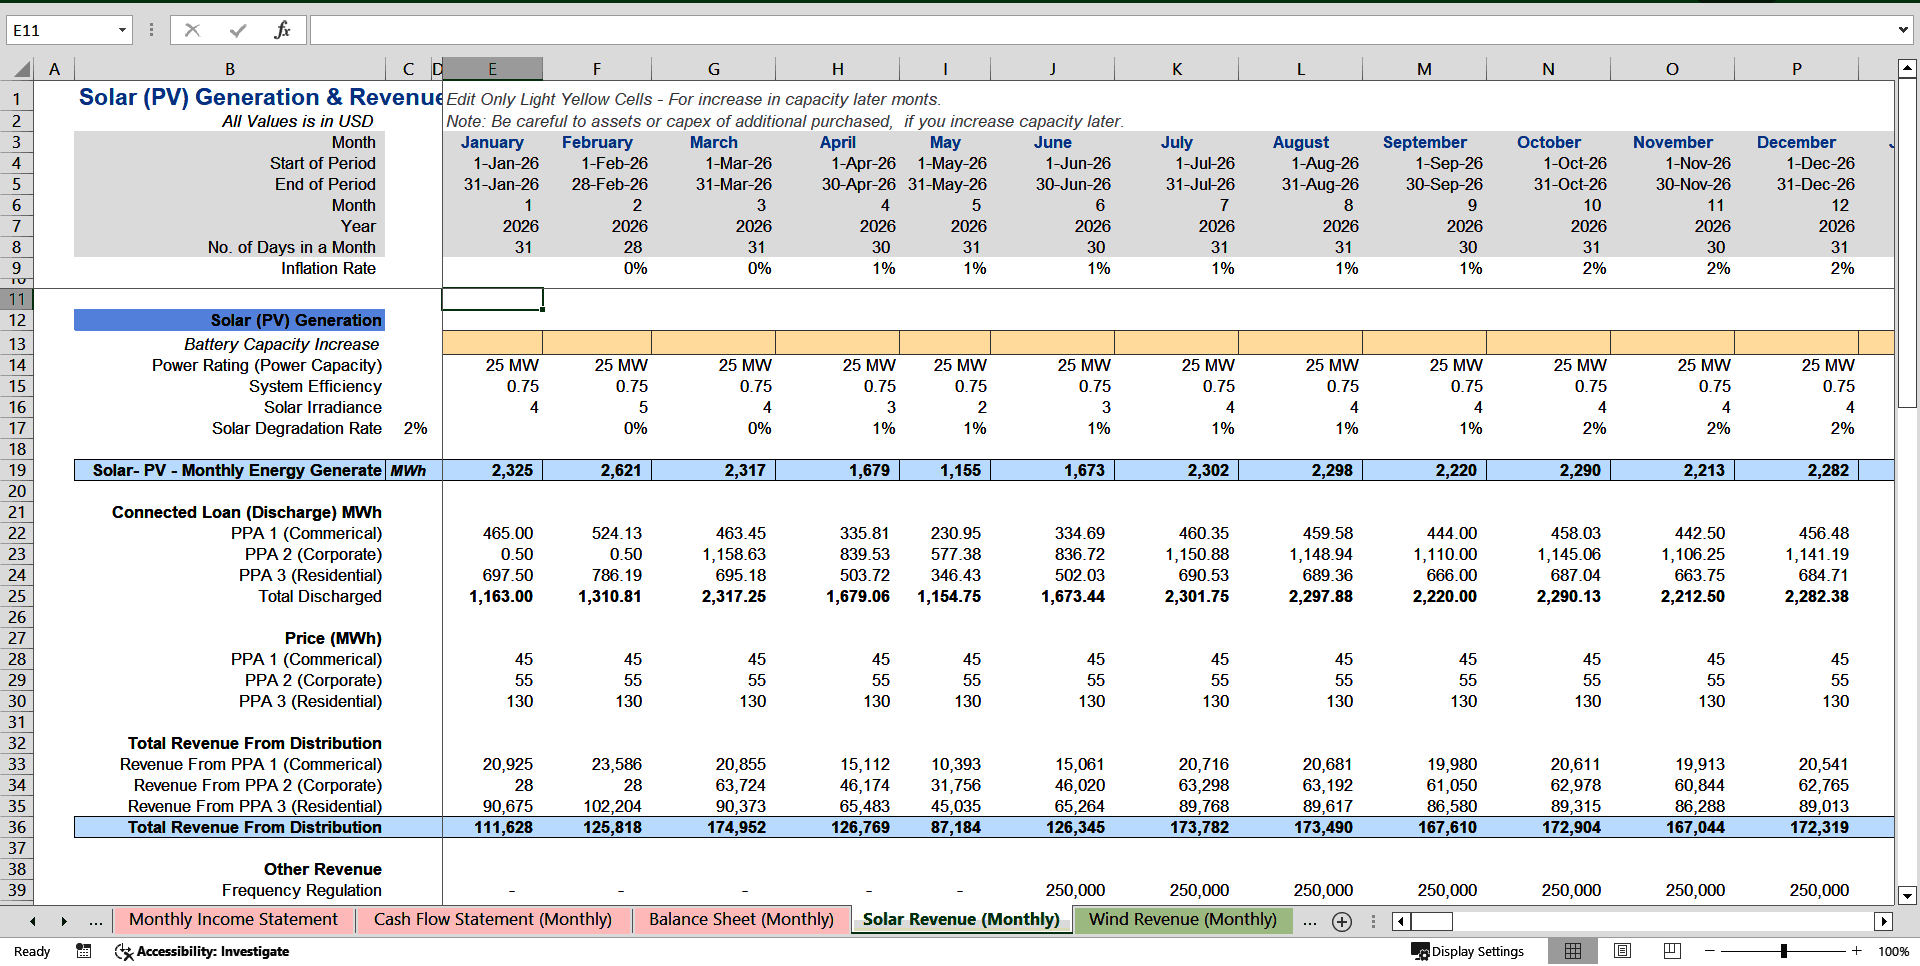Click the zoom slider handle

coord(1783,951)
